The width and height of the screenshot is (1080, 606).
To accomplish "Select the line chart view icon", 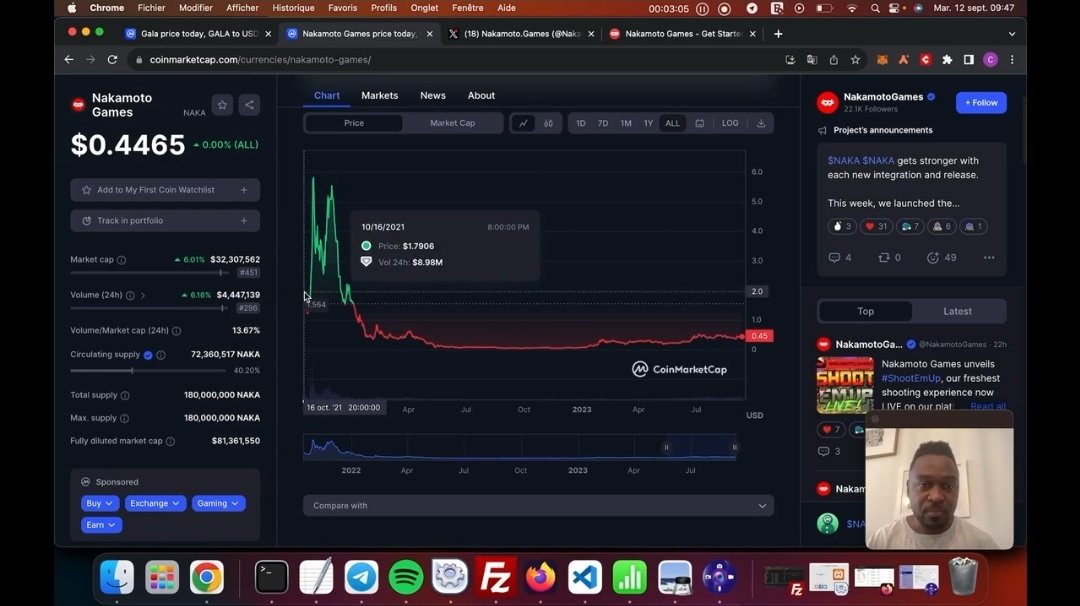I will 521,122.
